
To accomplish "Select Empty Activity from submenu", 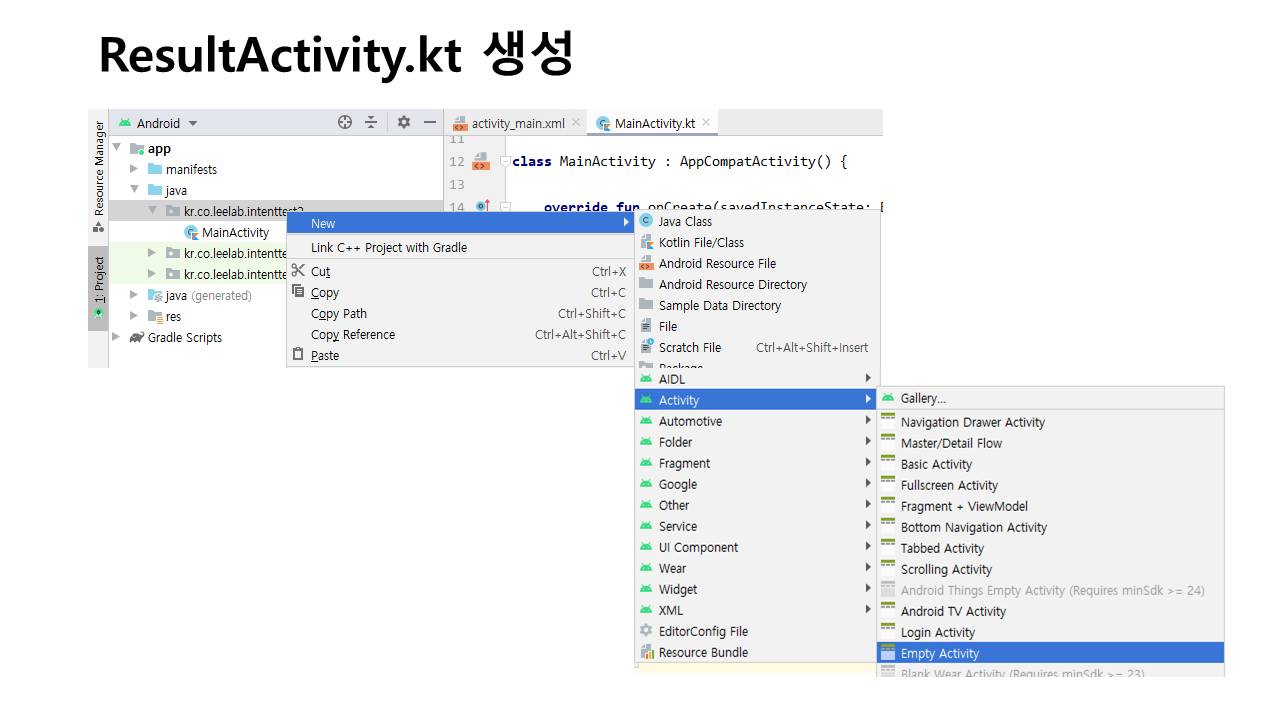I will [939, 653].
